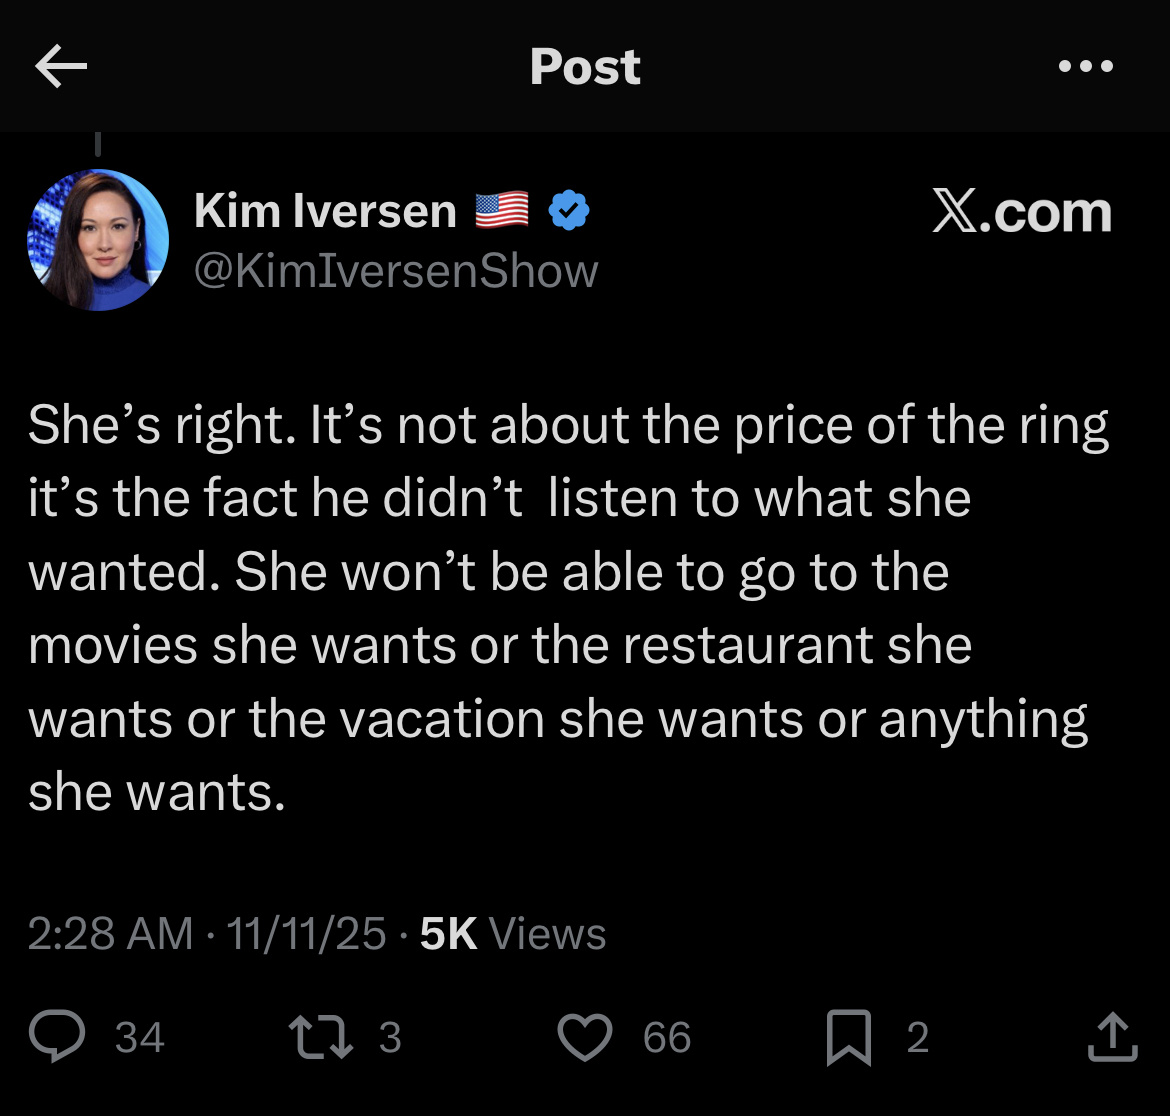Tap the Kim Iversen display name
This screenshot has height=1116, width=1170.
[325, 211]
